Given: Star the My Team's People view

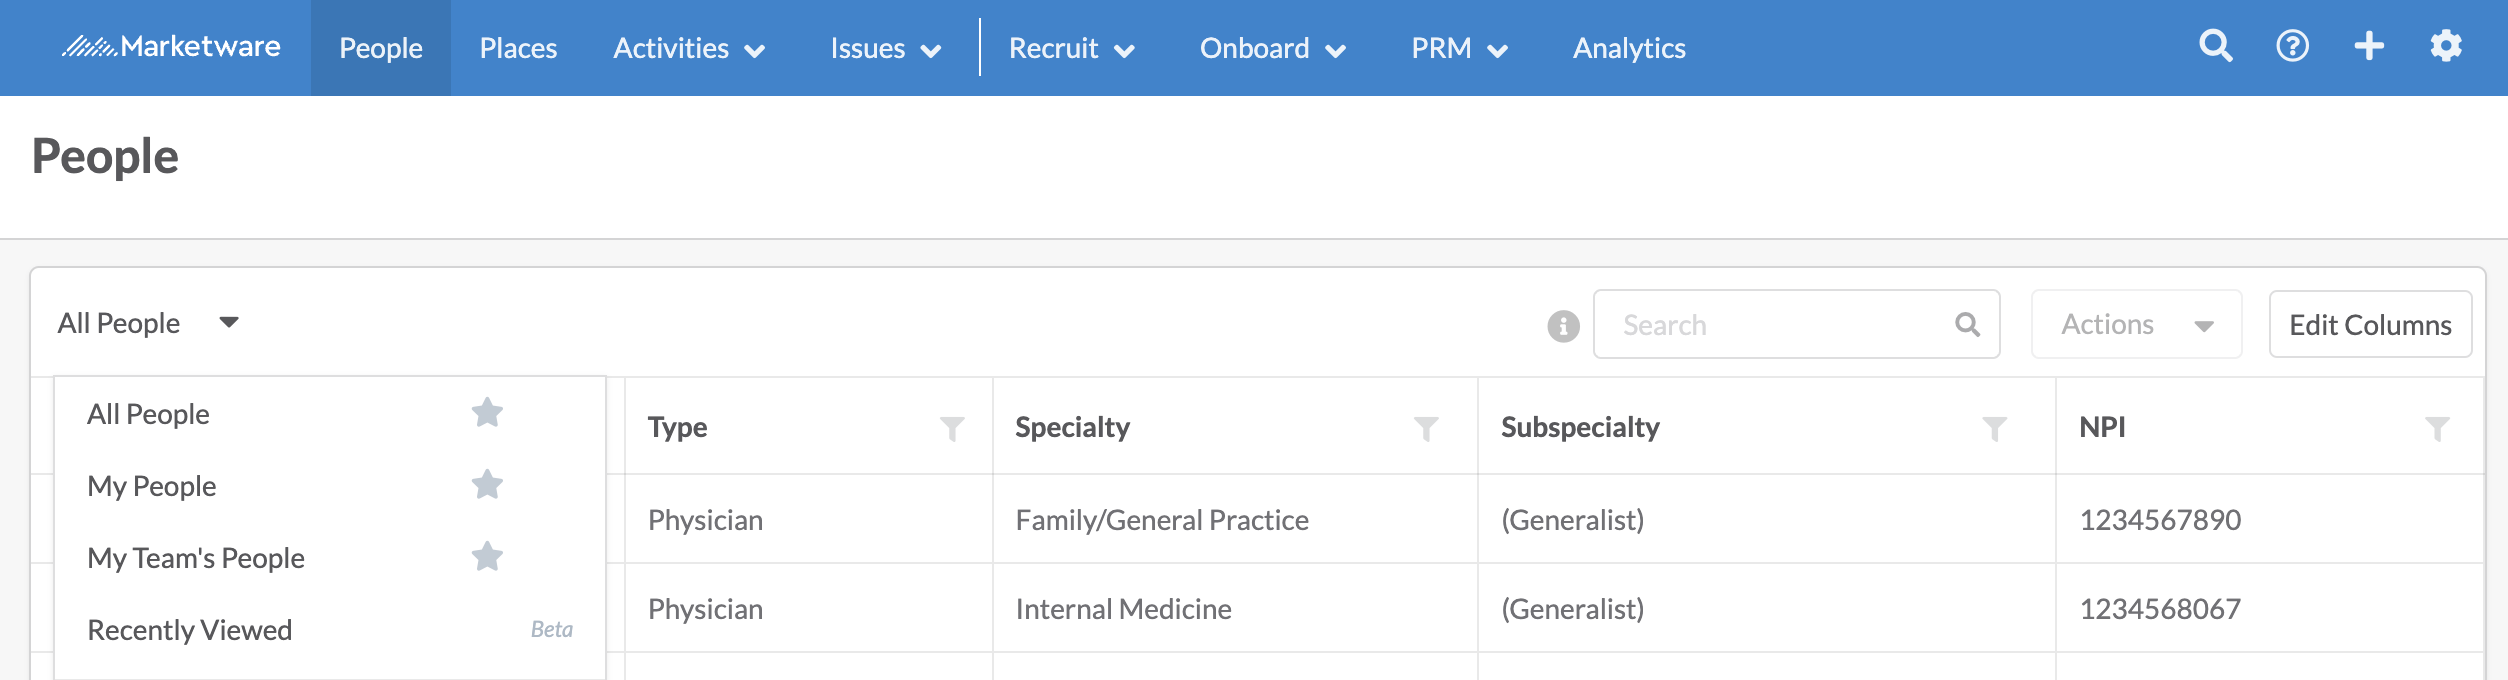Looking at the screenshot, I should click(487, 556).
